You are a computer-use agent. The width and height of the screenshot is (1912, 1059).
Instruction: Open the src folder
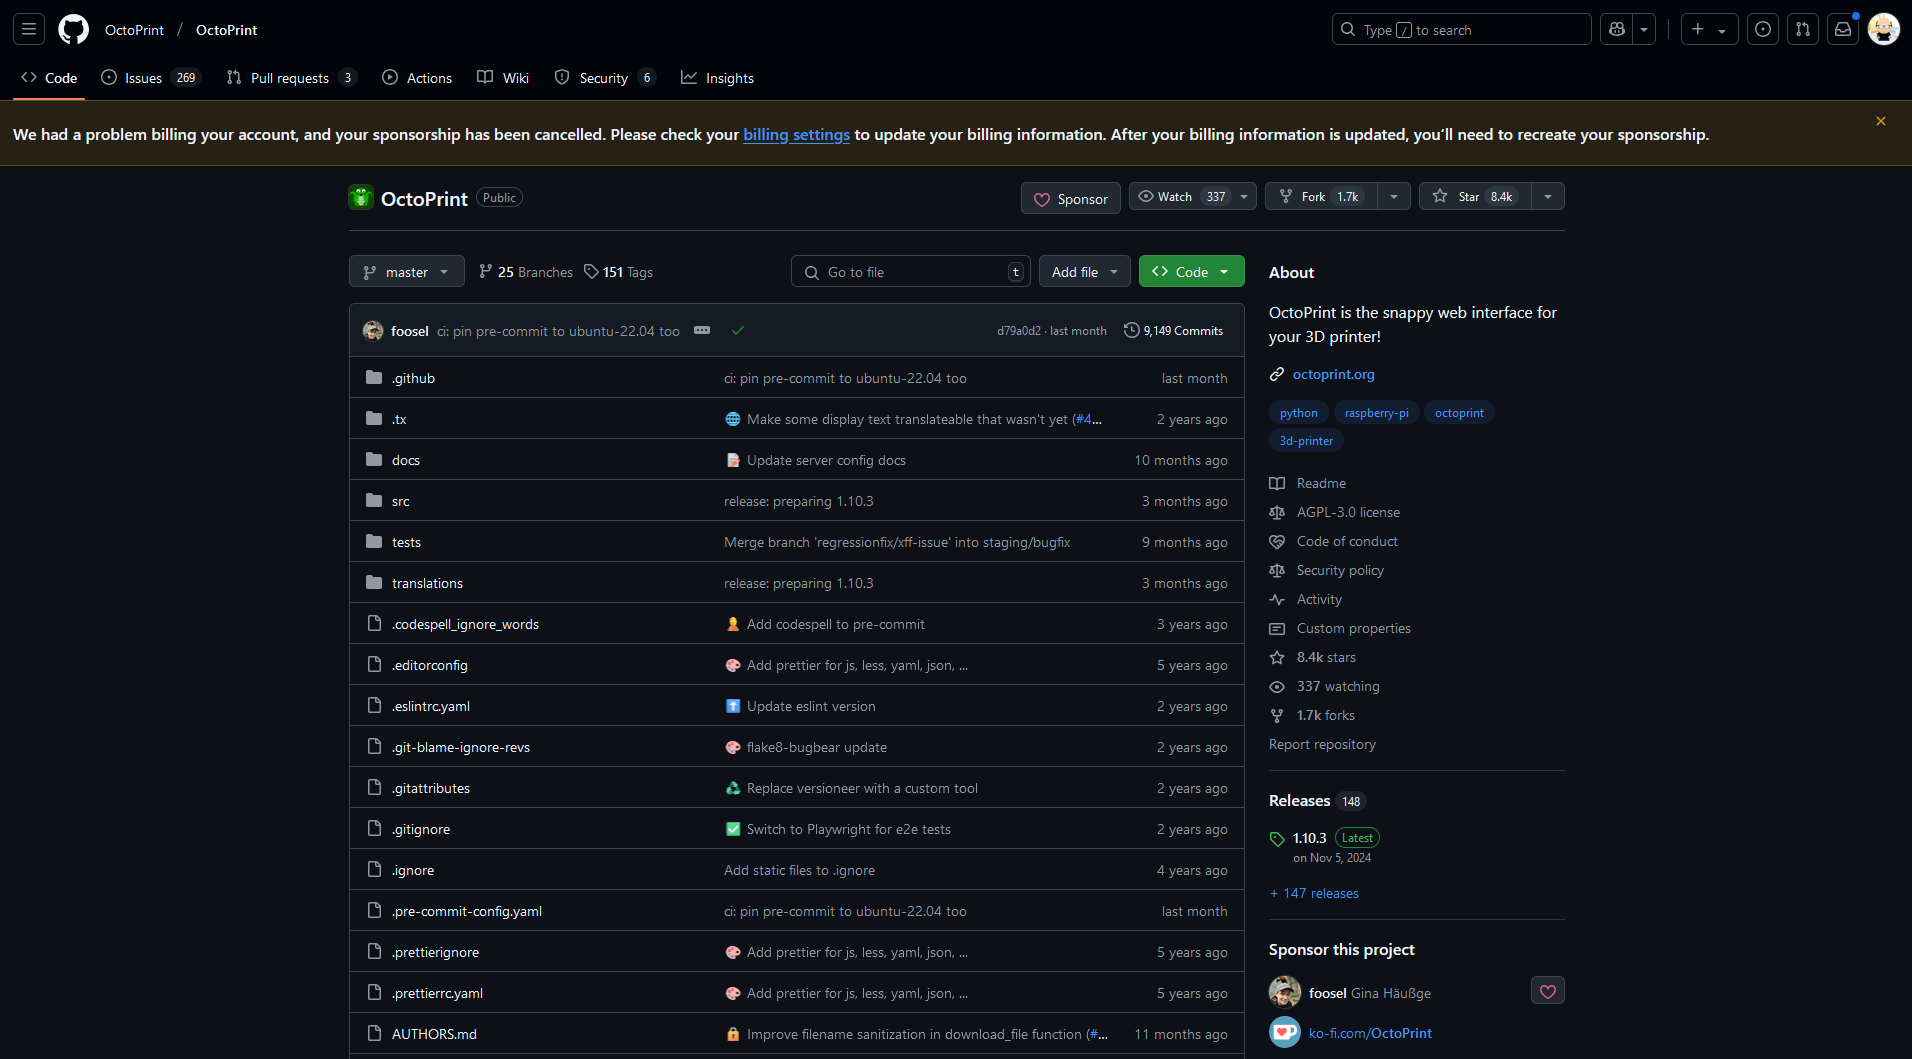click(x=401, y=501)
